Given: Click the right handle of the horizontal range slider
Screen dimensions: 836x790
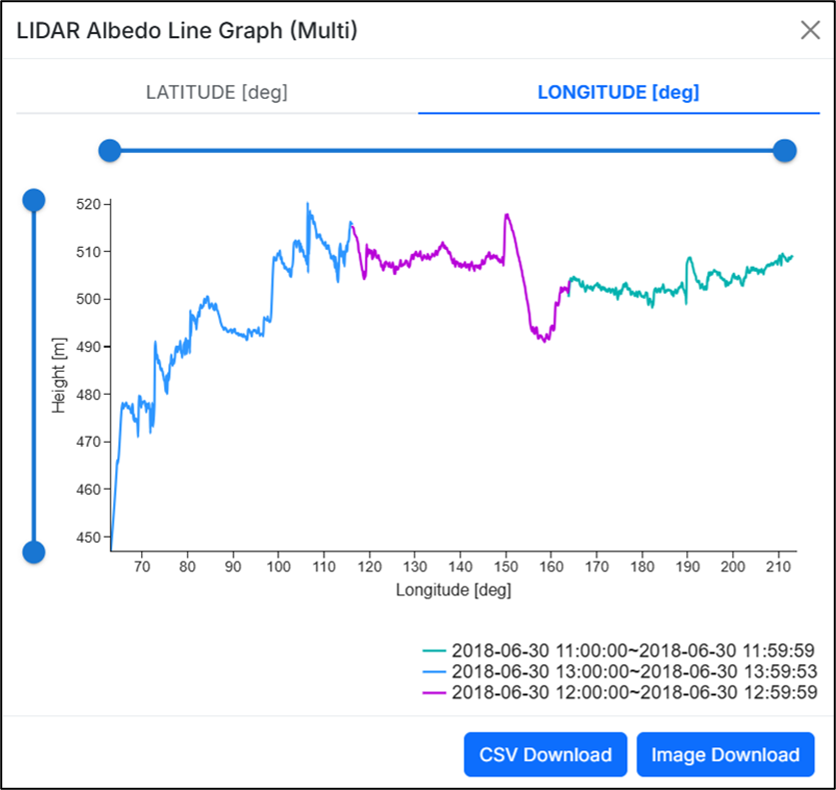Looking at the screenshot, I should click(785, 151).
